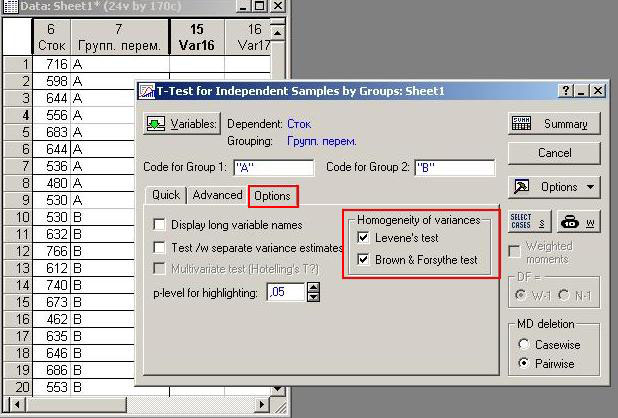This screenshot has width=618, height=418.
Task: Open the Options dropdown button on right
Action: pyautogui.click(x=554, y=187)
